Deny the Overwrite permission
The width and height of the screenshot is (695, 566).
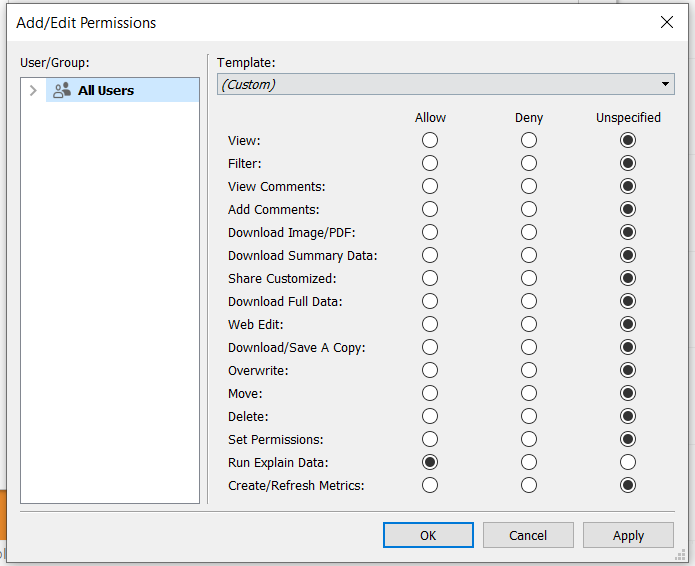[529, 370]
